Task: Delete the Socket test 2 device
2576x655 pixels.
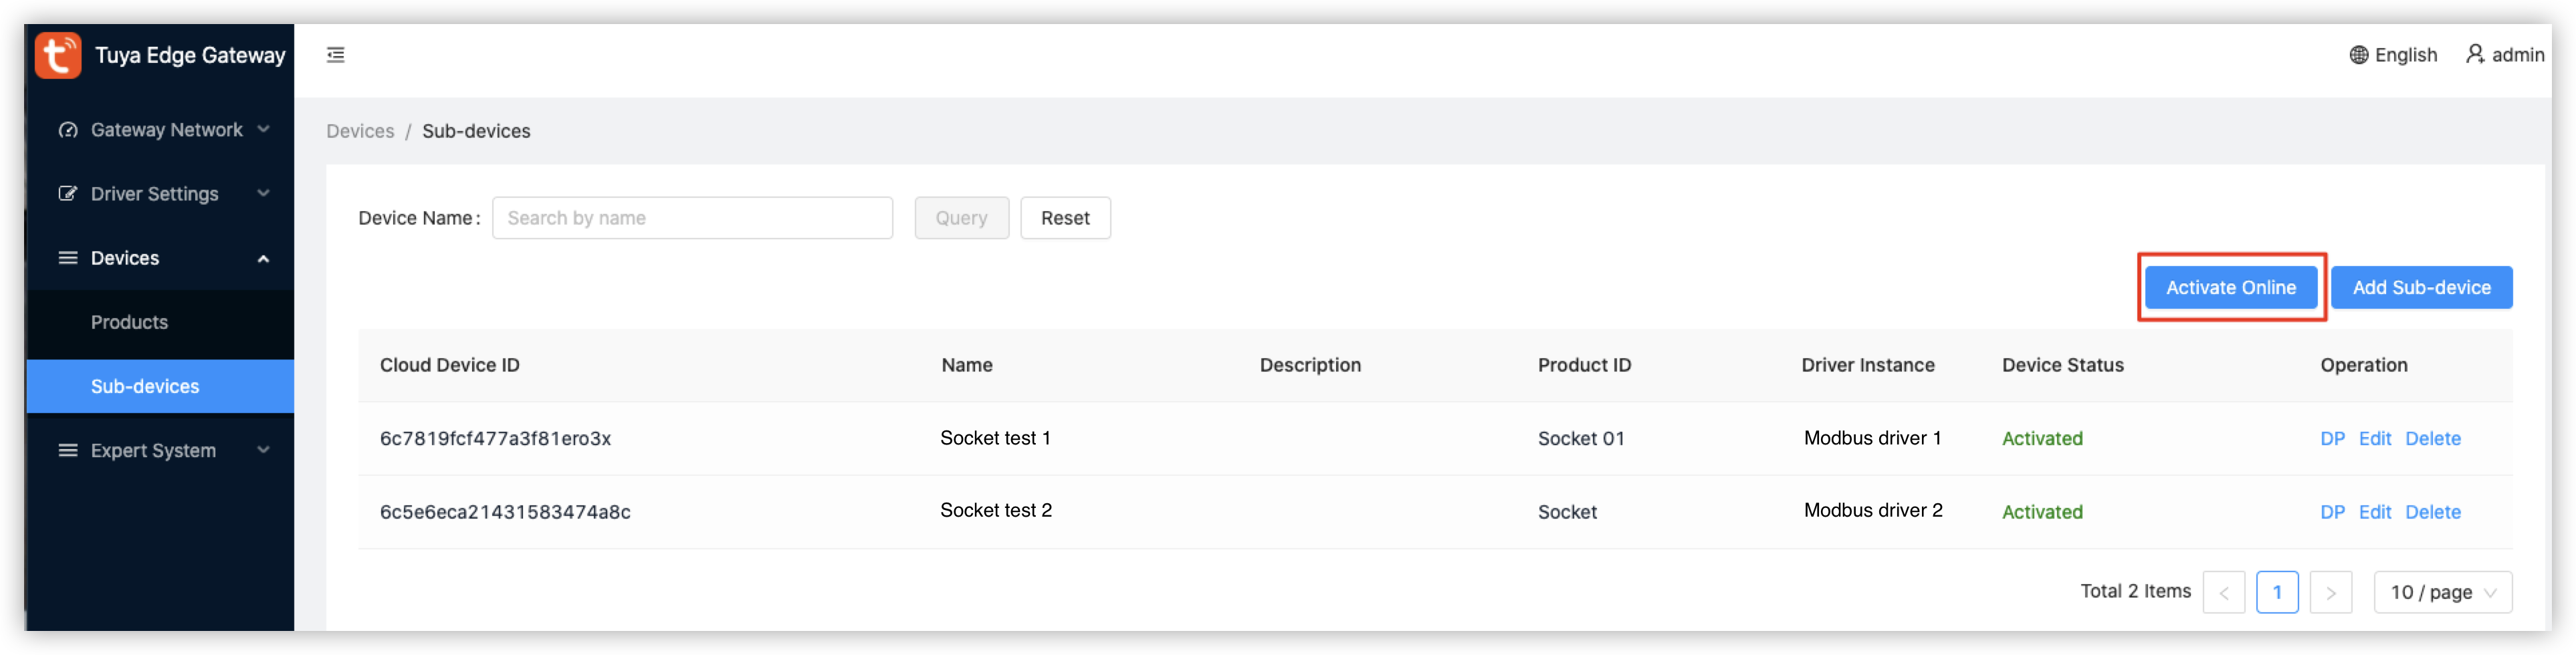Action: pos(2432,512)
